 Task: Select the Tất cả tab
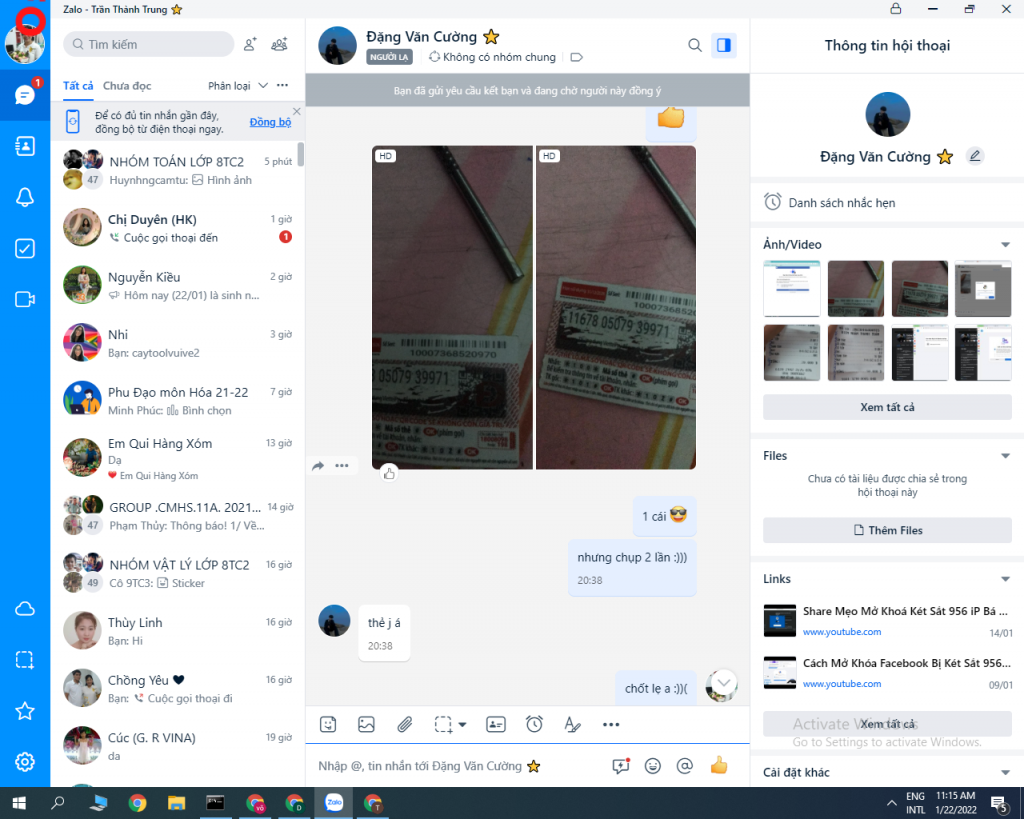coord(78,86)
